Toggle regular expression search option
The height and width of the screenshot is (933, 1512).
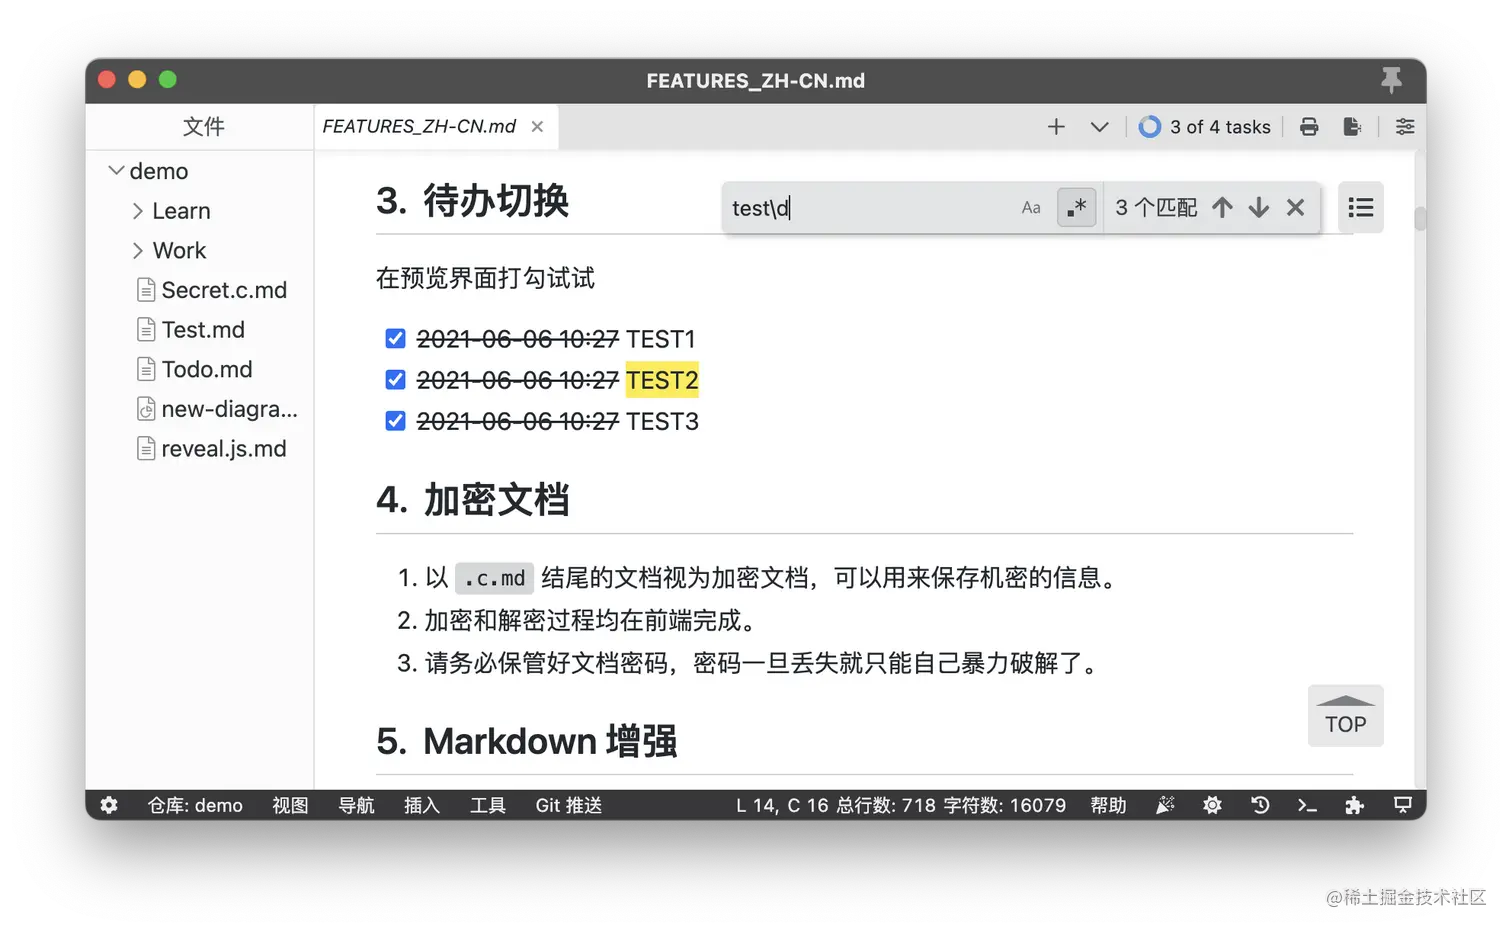[x=1076, y=208]
